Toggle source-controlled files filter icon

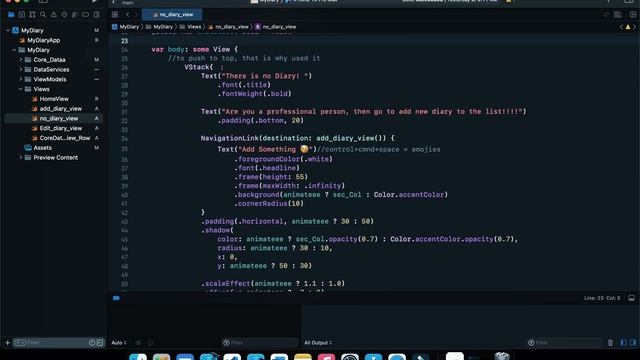click(x=100, y=343)
